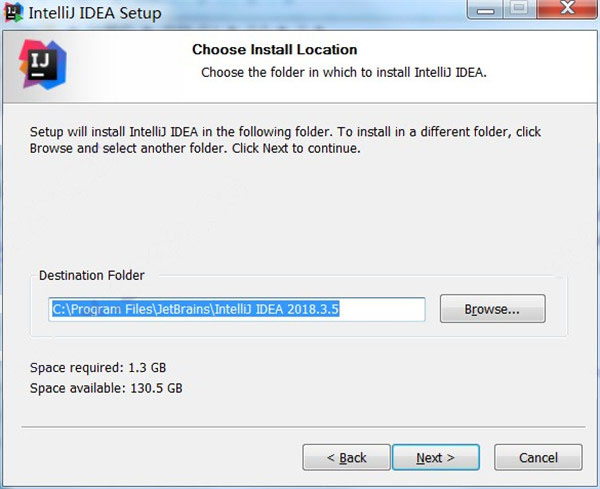Image resolution: width=600 pixels, height=489 pixels.
Task: Click the Destination Folder group label
Action: [x=92, y=275]
